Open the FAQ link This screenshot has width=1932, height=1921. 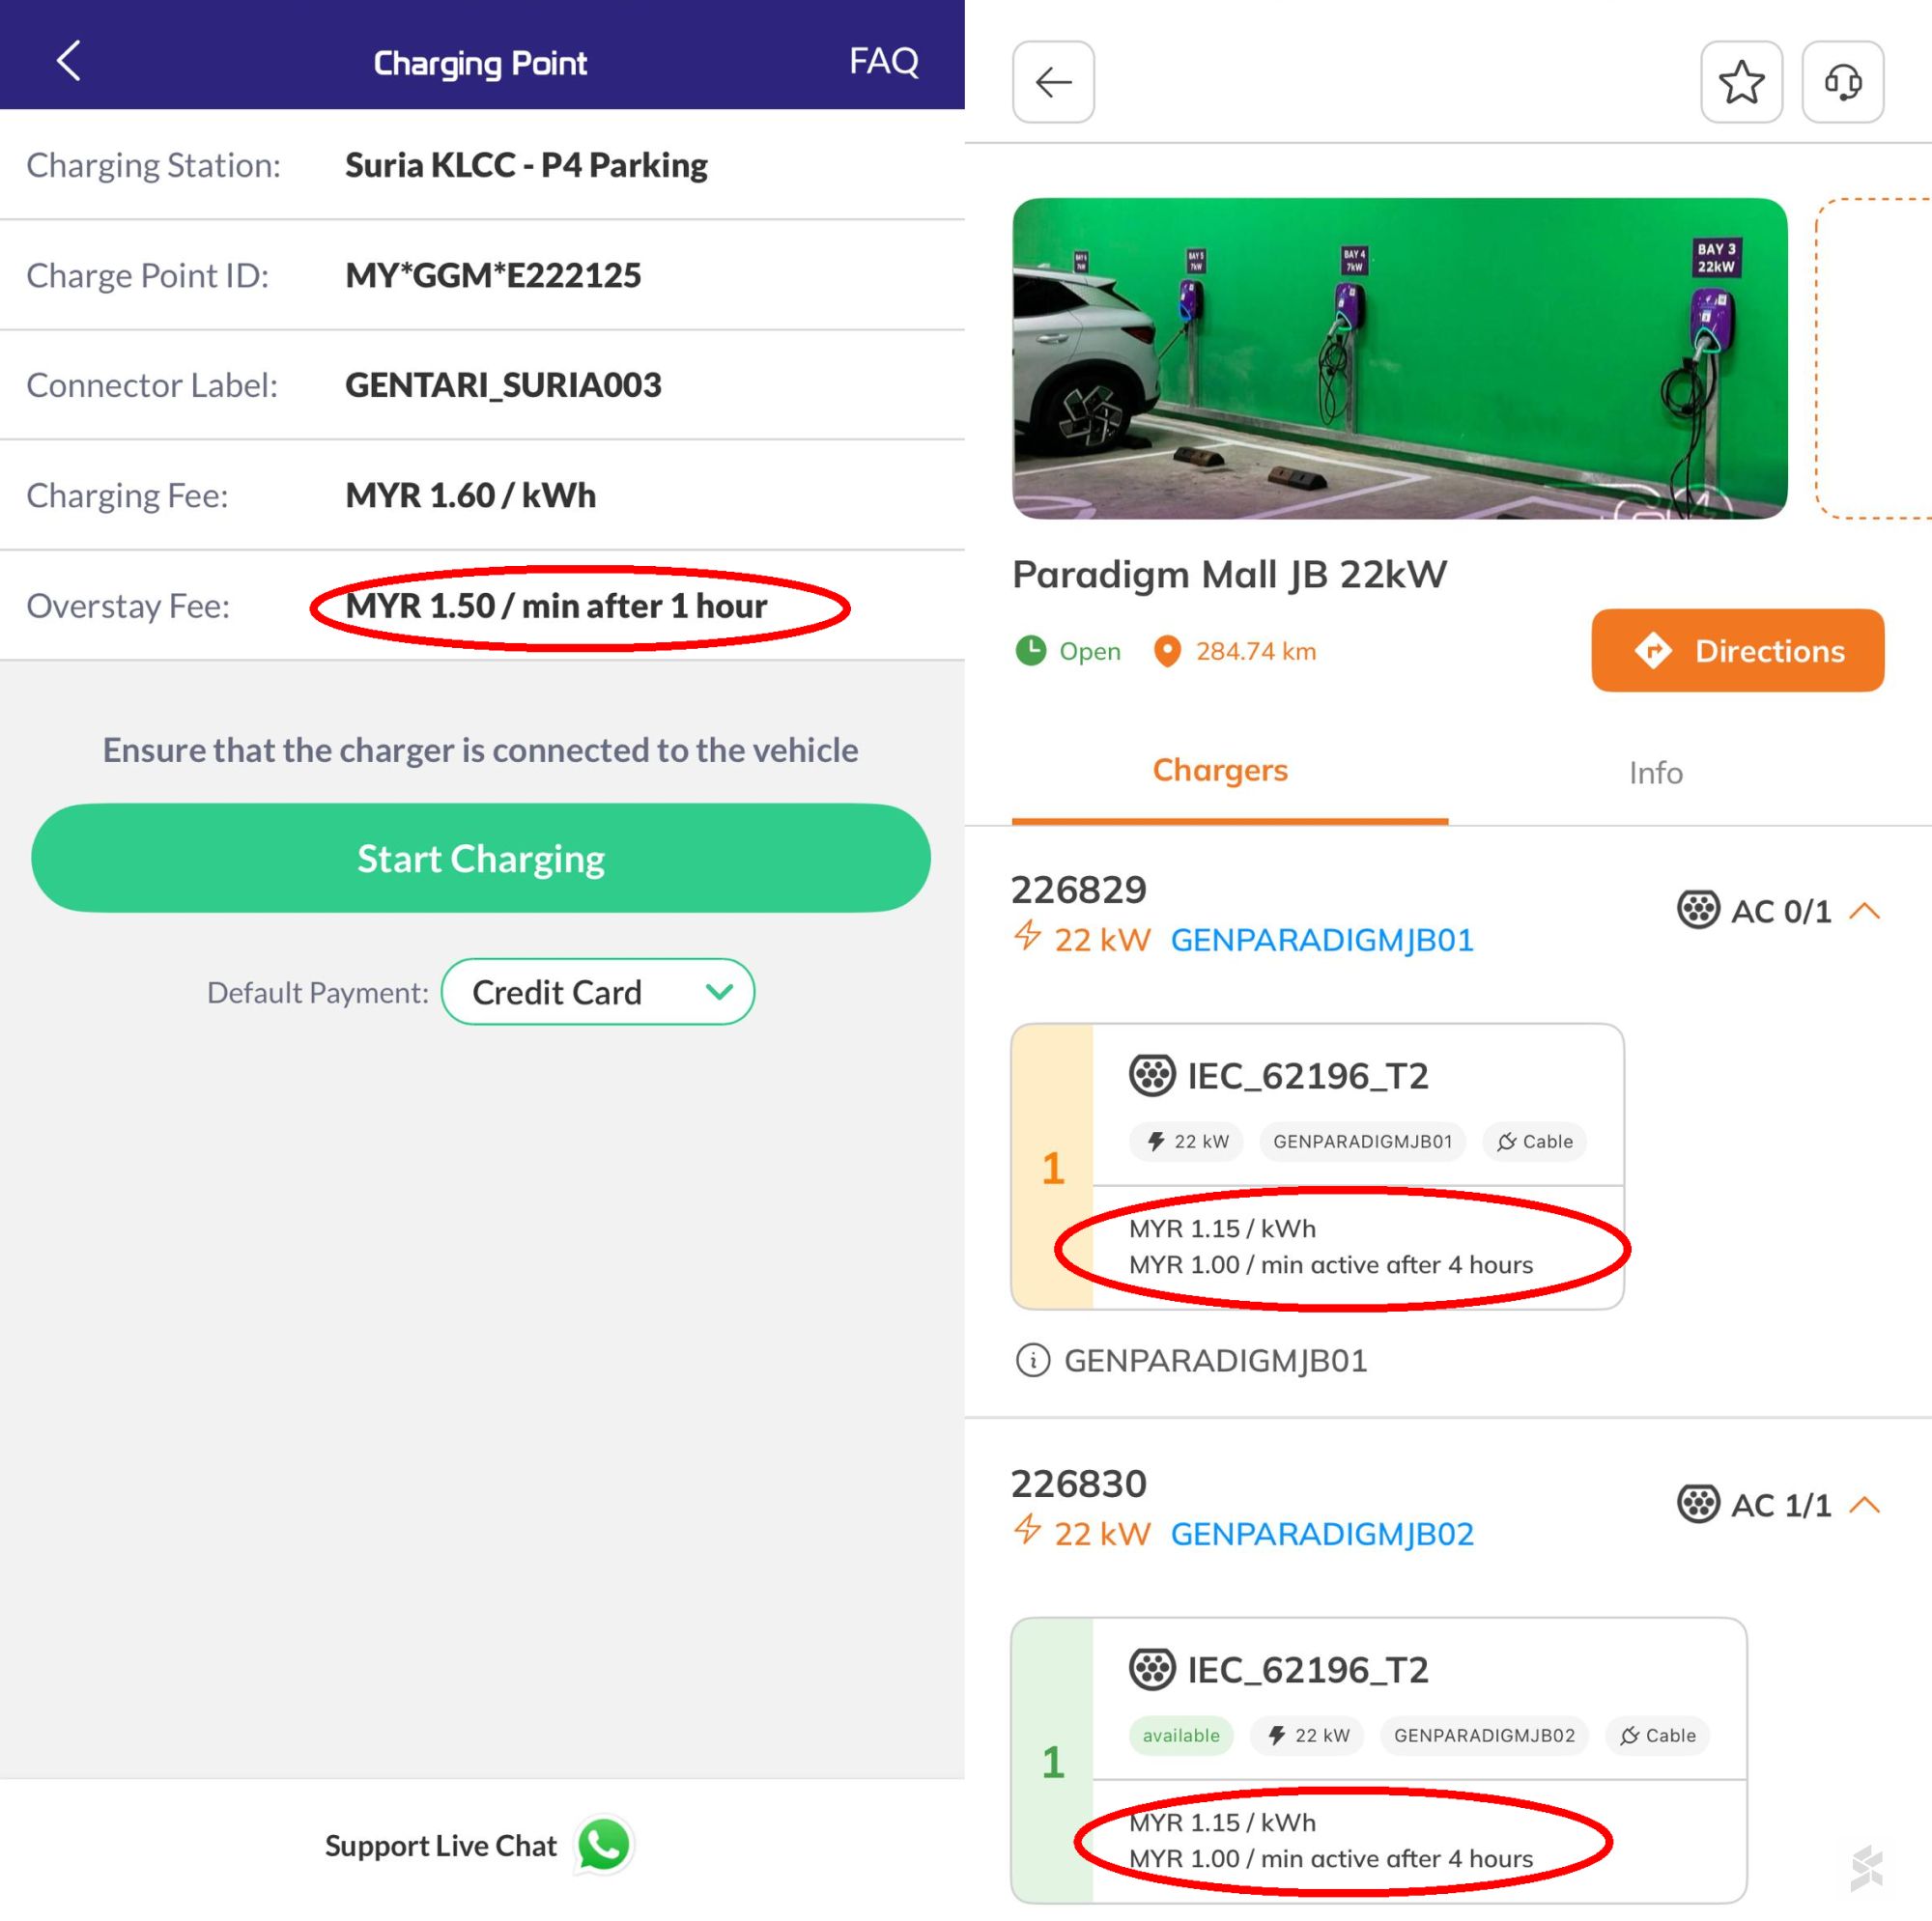[x=883, y=61]
